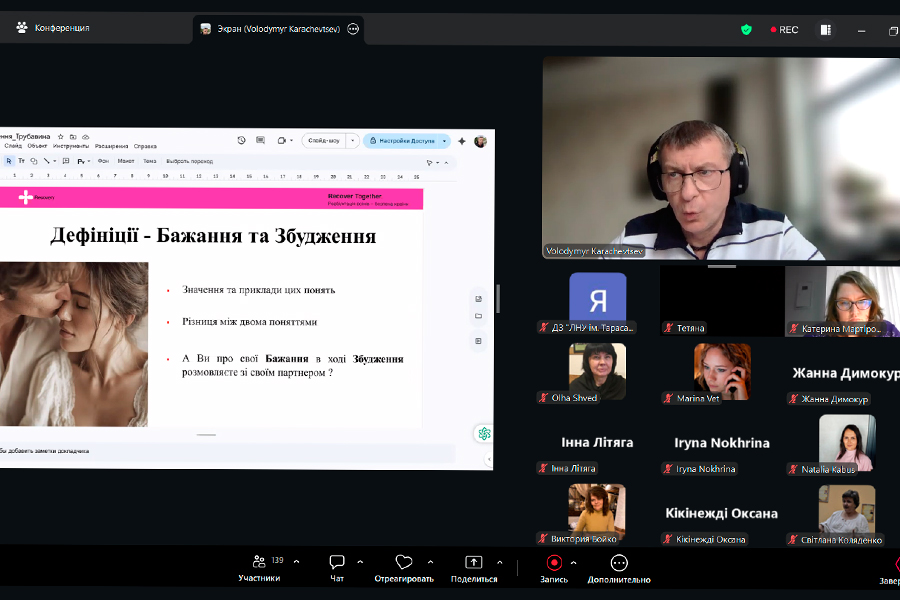Viewport: 900px width, 600px height.
Task: Click the camera meeting icon in Slides
Action: (x=282, y=140)
